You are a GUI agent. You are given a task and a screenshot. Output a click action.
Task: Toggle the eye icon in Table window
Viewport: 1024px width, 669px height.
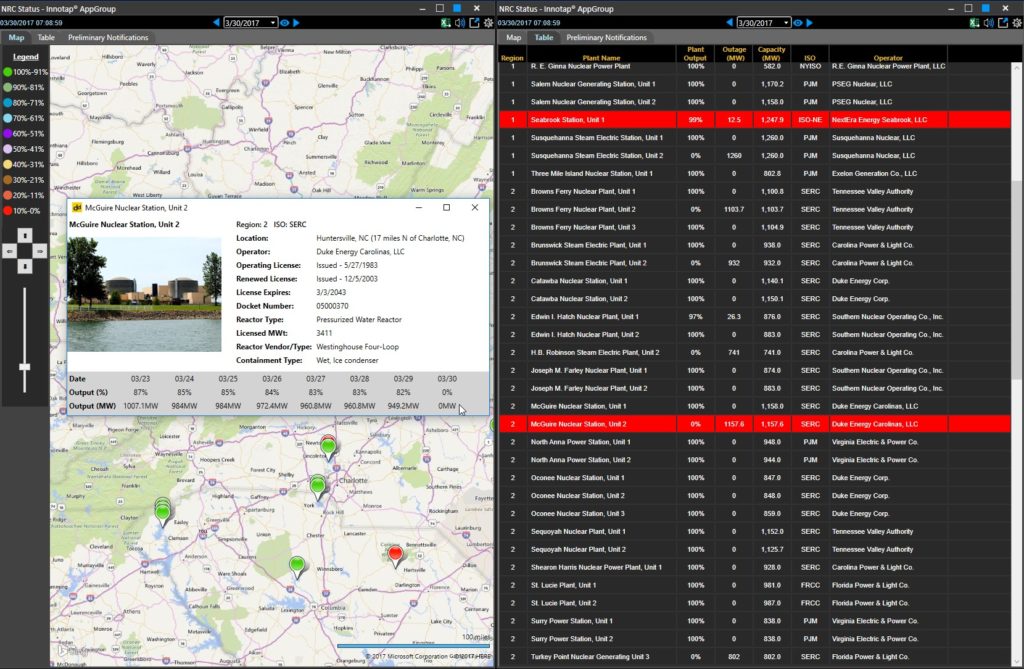pyautogui.click(x=797, y=22)
